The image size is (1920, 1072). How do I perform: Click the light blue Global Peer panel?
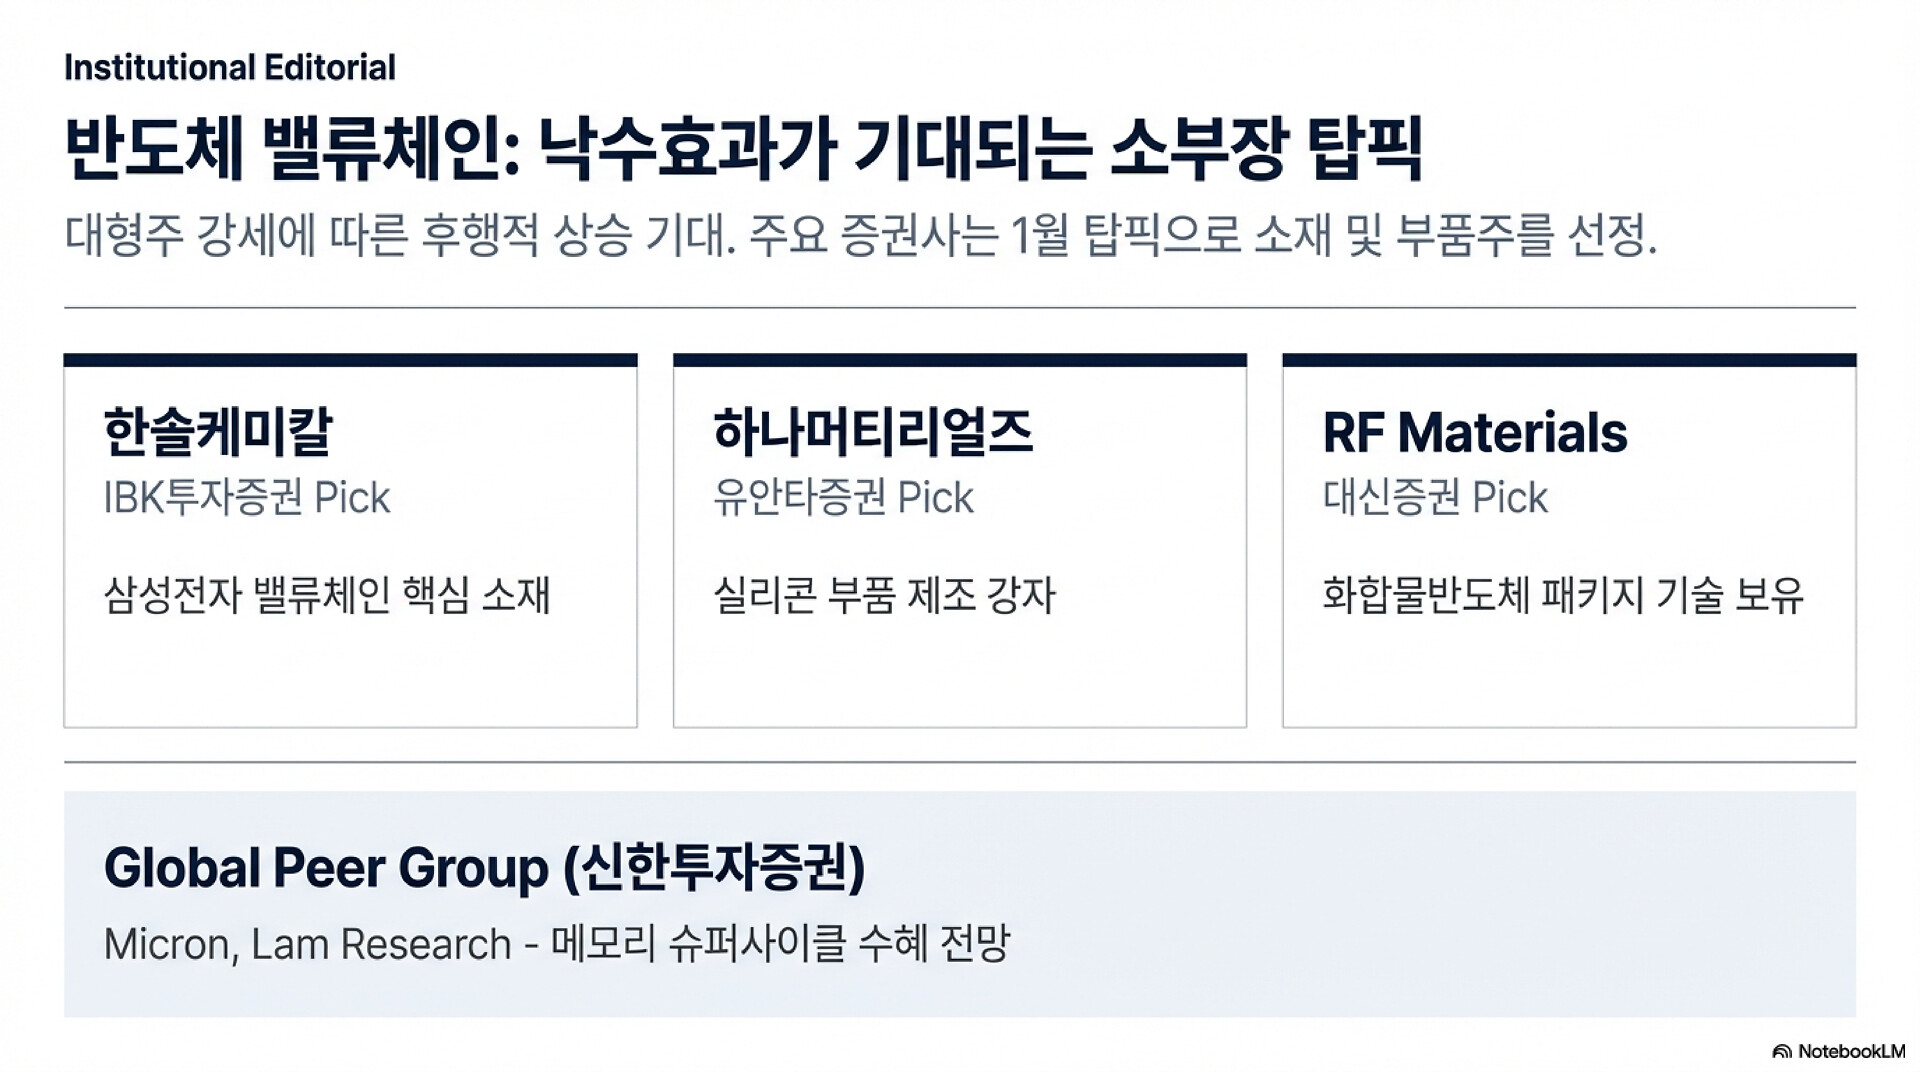pos(960,904)
